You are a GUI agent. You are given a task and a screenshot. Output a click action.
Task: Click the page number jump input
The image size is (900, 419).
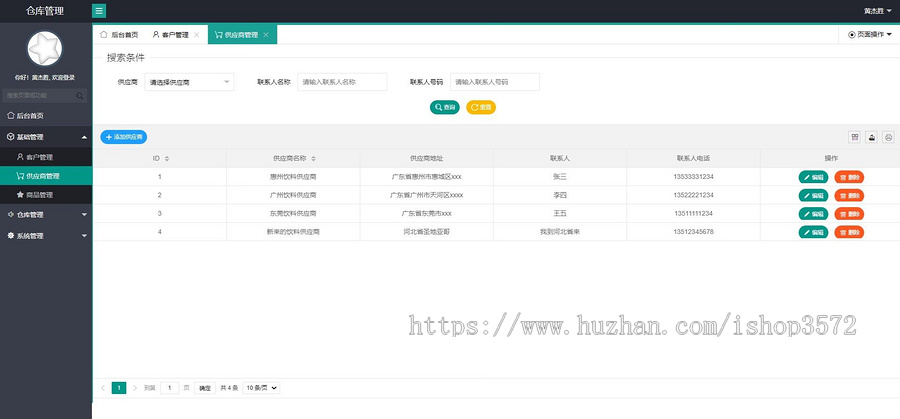pyautogui.click(x=170, y=388)
